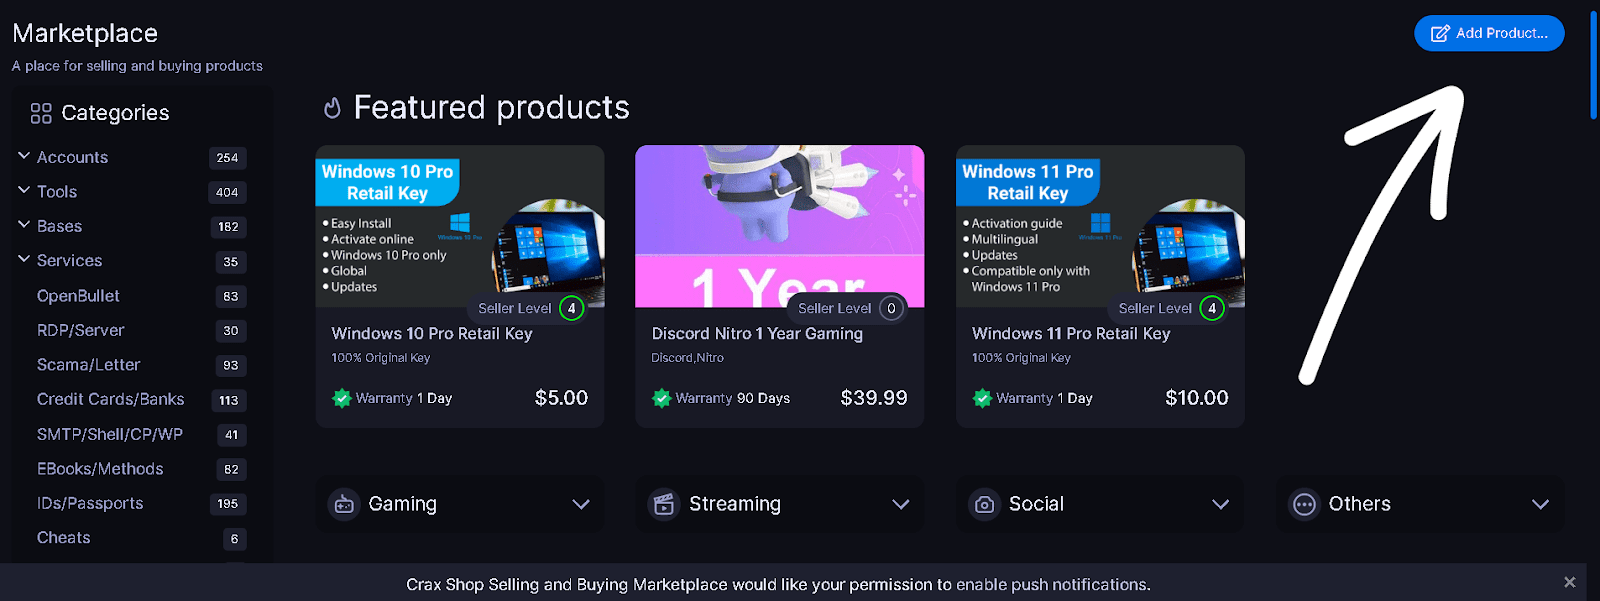Click the Categories grid icon
The image size is (1600, 601).
[41, 113]
